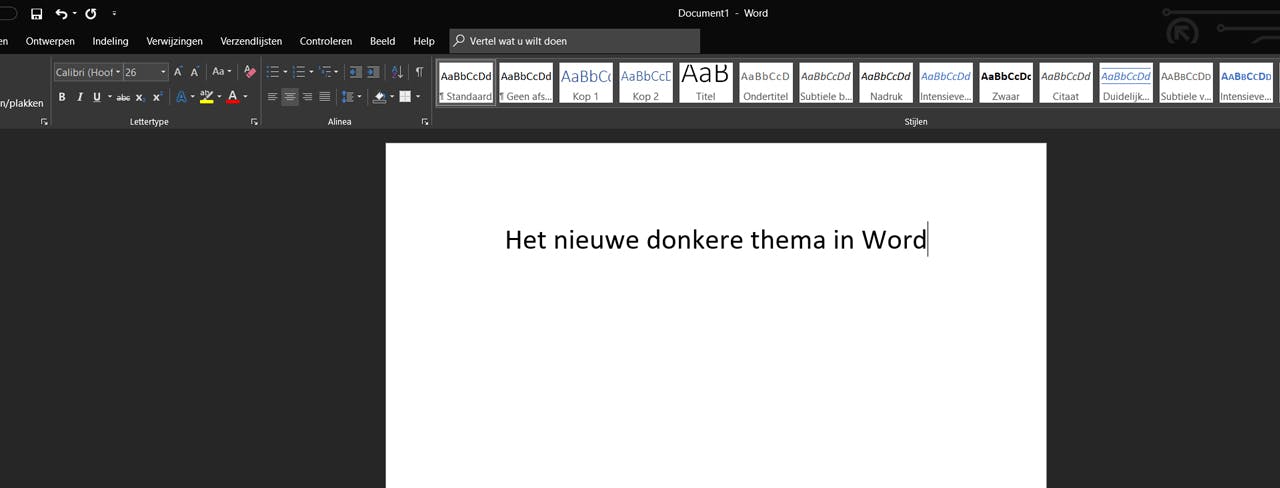The width and height of the screenshot is (1280, 488).
Task: Apply the Citaat style
Action: (x=1066, y=83)
